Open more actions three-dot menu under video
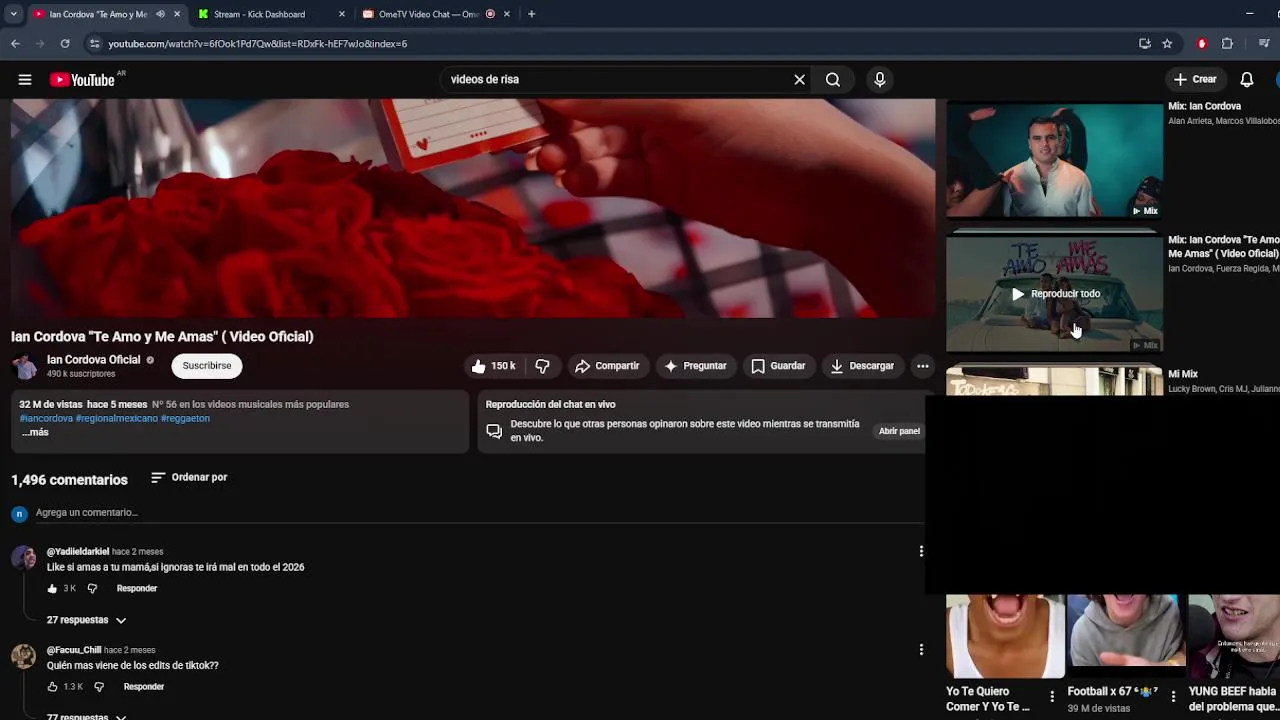The width and height of the screenshot is (1280, 720). [922, 366]
